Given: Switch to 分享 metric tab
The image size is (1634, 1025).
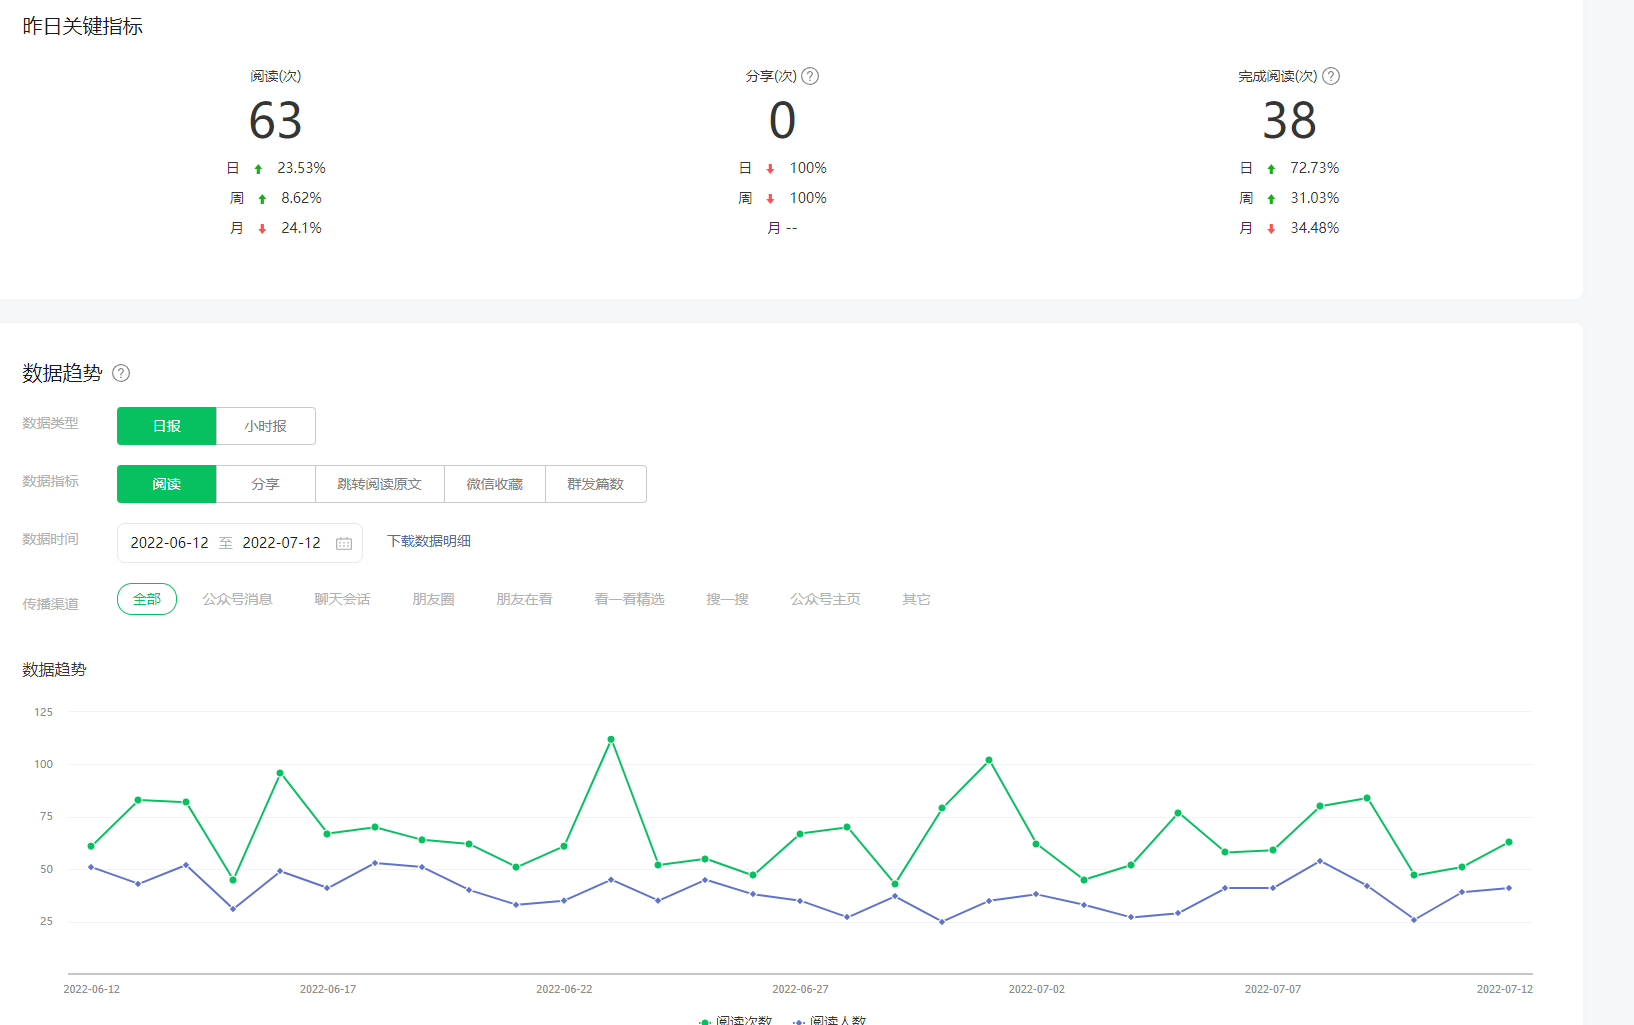Looking at the screenshot, I should pos(265,484).
